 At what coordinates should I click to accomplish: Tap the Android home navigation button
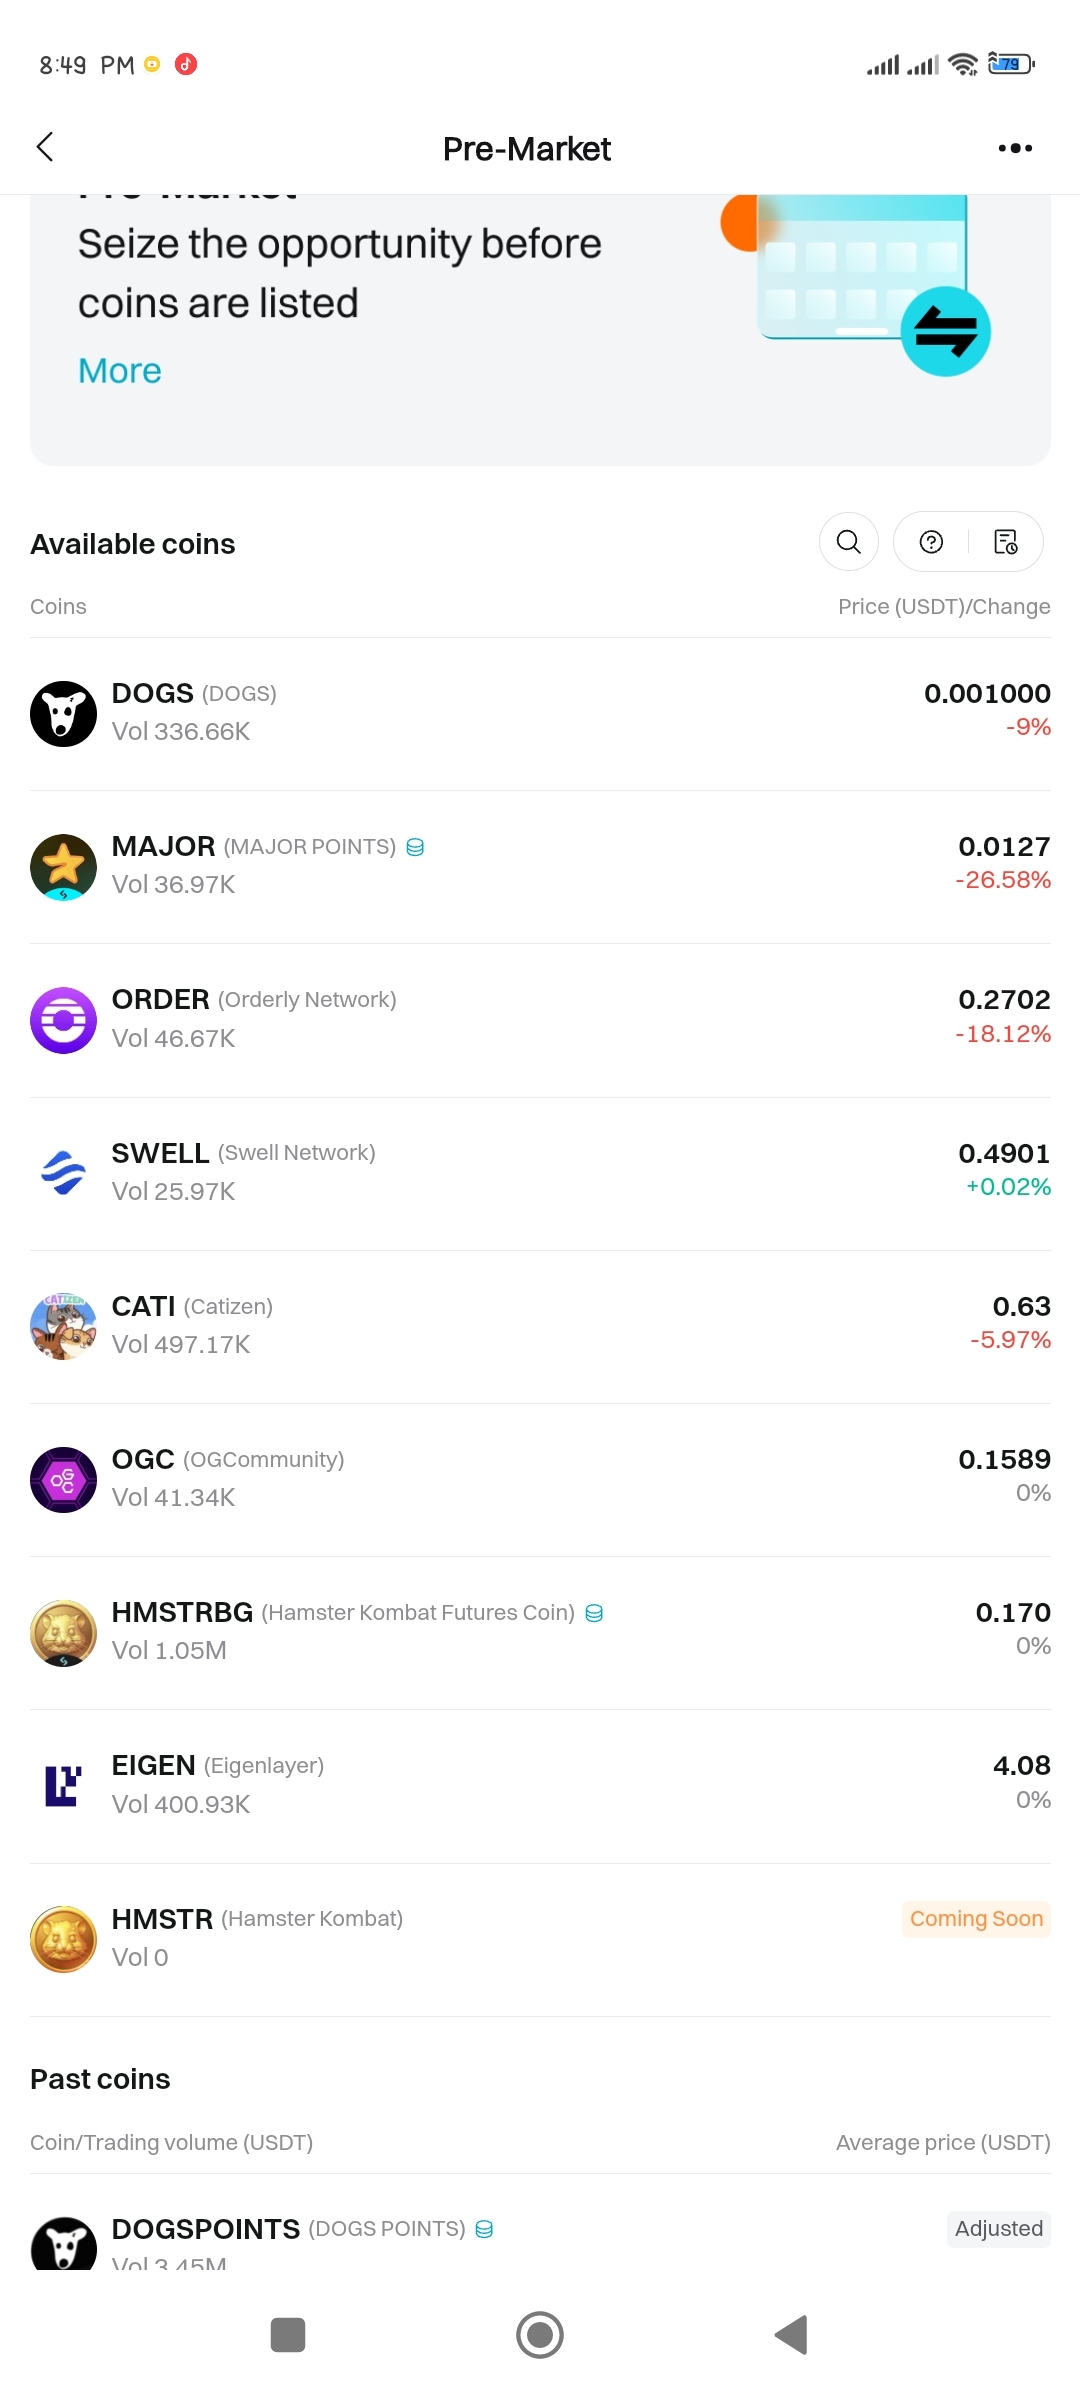coord(540,2335)
